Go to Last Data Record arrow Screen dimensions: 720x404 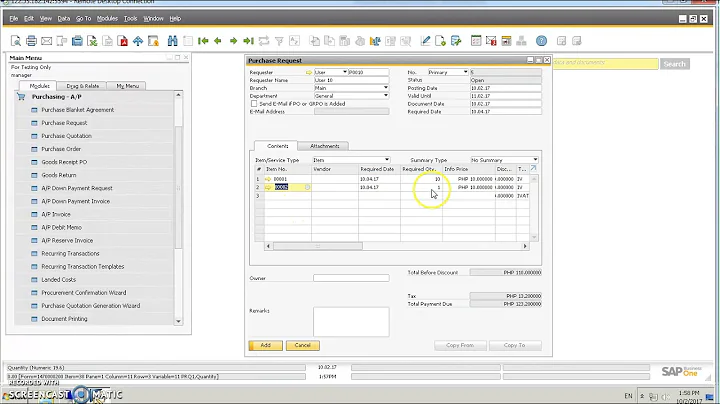[248, 41]
